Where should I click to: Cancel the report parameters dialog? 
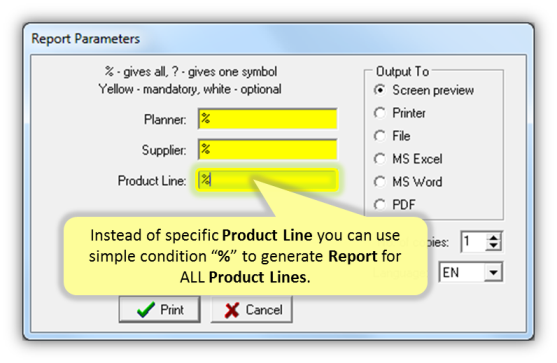(252, 310)
